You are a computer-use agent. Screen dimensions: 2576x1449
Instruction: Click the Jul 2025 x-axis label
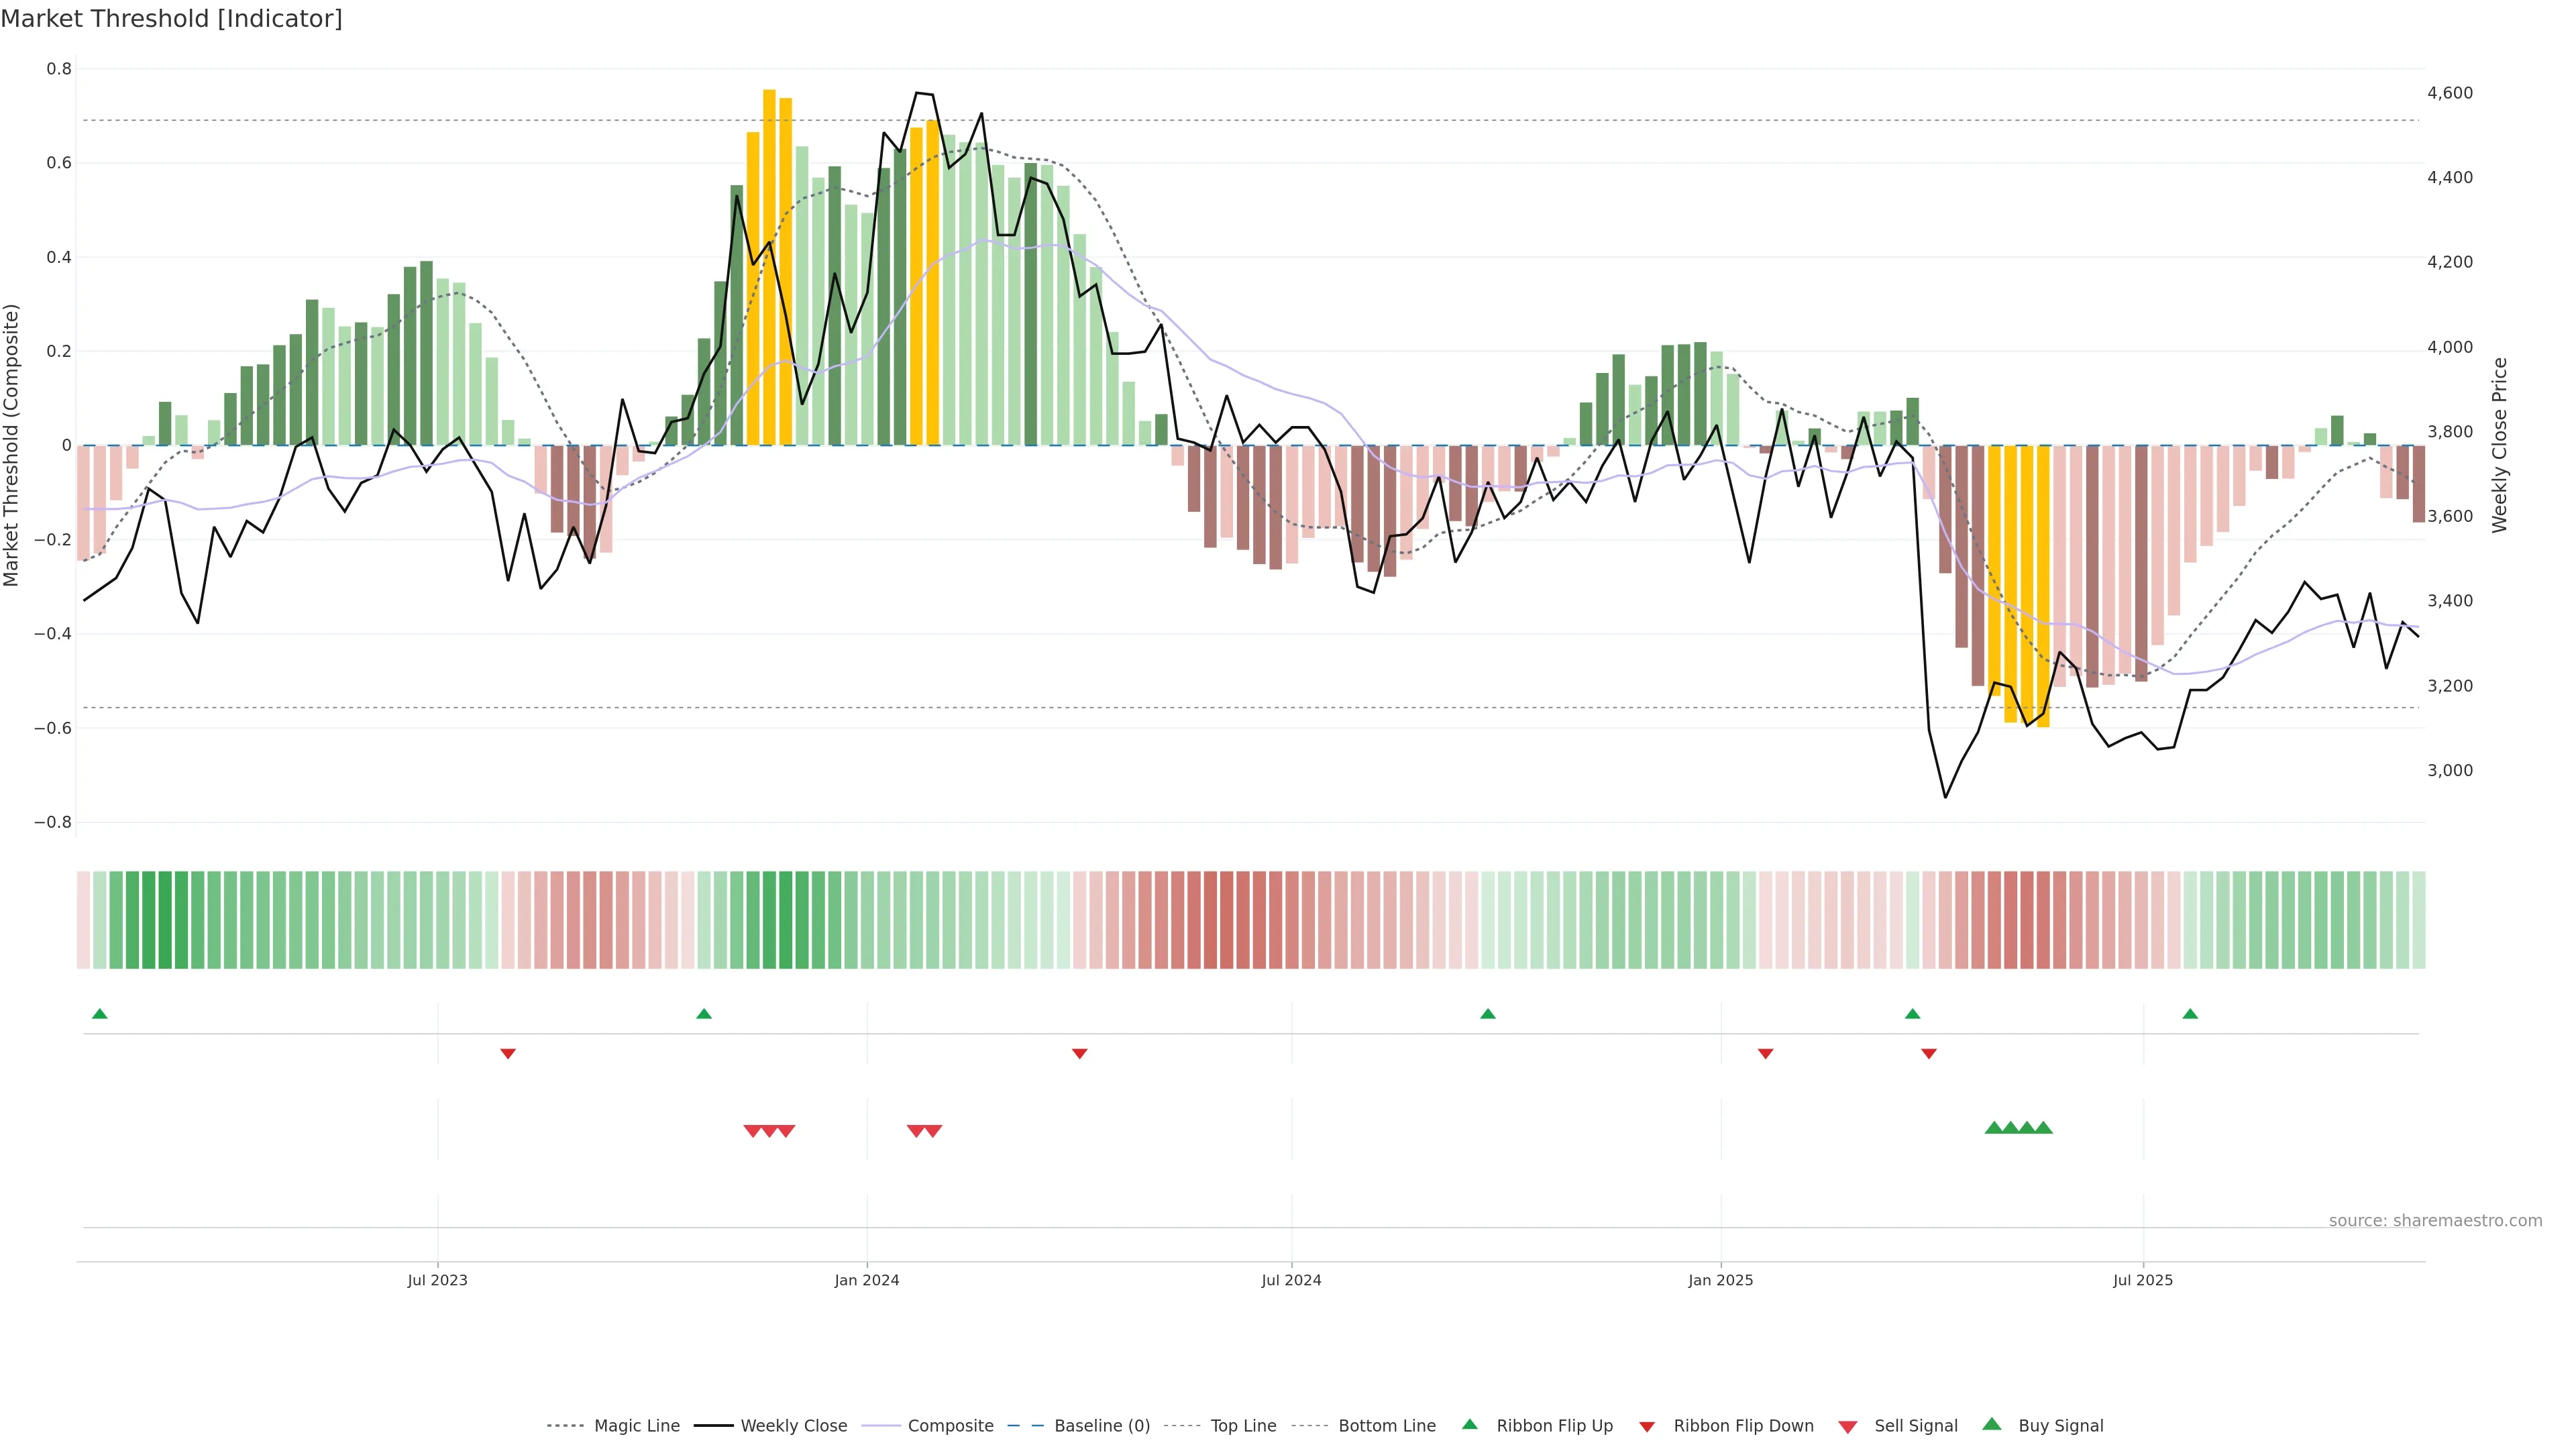tap(2143, 1280)
